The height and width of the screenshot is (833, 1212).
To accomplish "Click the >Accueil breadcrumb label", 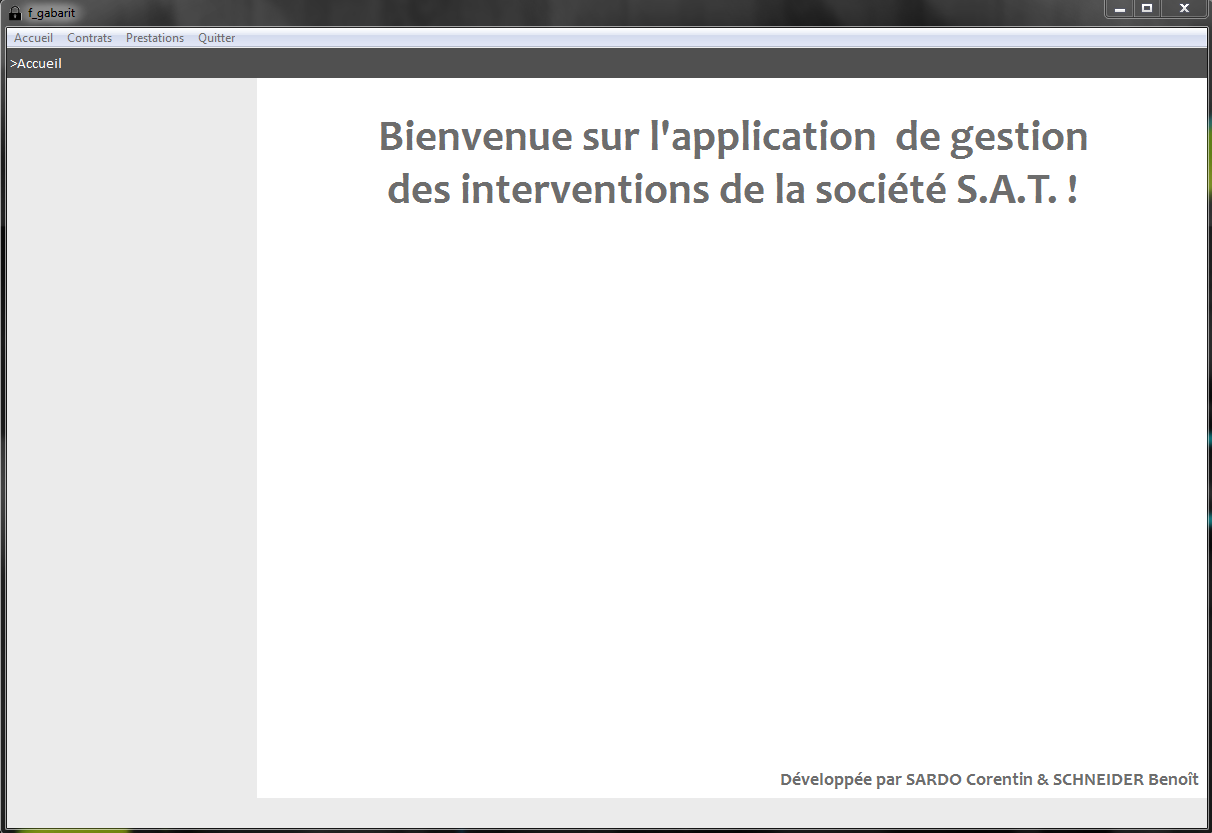I will [36, 63].
